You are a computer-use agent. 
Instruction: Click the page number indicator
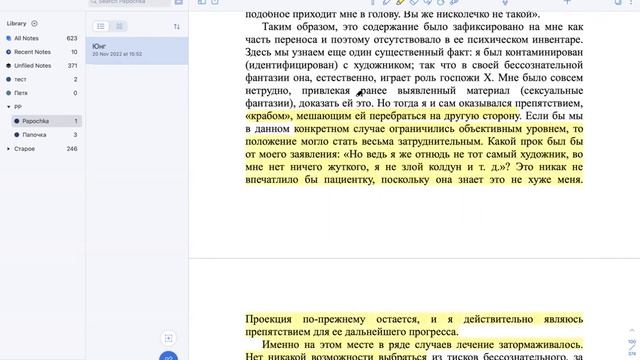click(632, 347)
